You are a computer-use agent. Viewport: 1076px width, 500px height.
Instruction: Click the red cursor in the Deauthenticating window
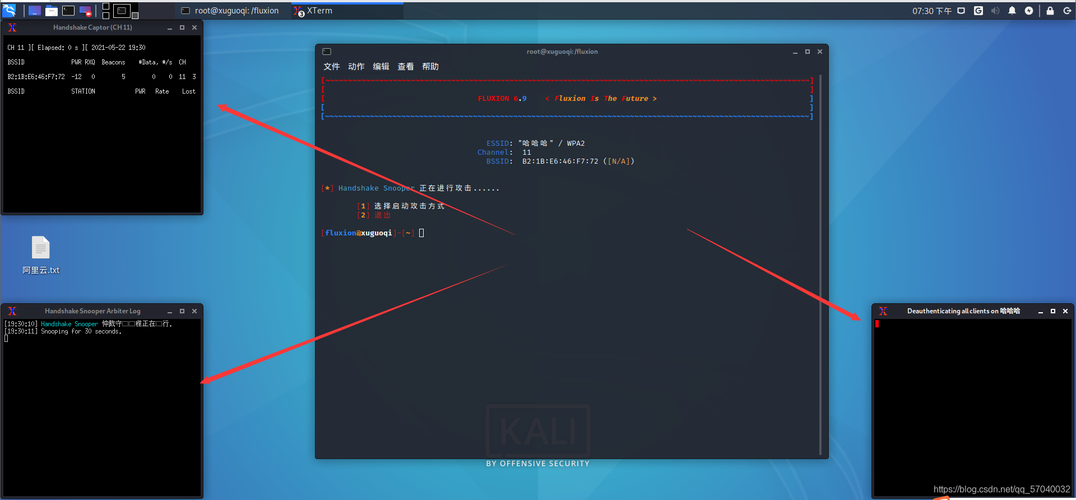pyautogui.click(x=877, y=324)
